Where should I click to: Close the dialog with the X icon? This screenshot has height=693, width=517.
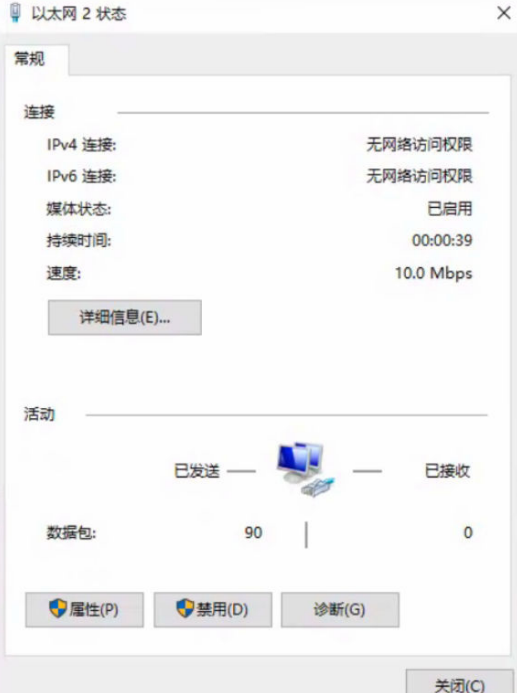click(x=504, y=13)
